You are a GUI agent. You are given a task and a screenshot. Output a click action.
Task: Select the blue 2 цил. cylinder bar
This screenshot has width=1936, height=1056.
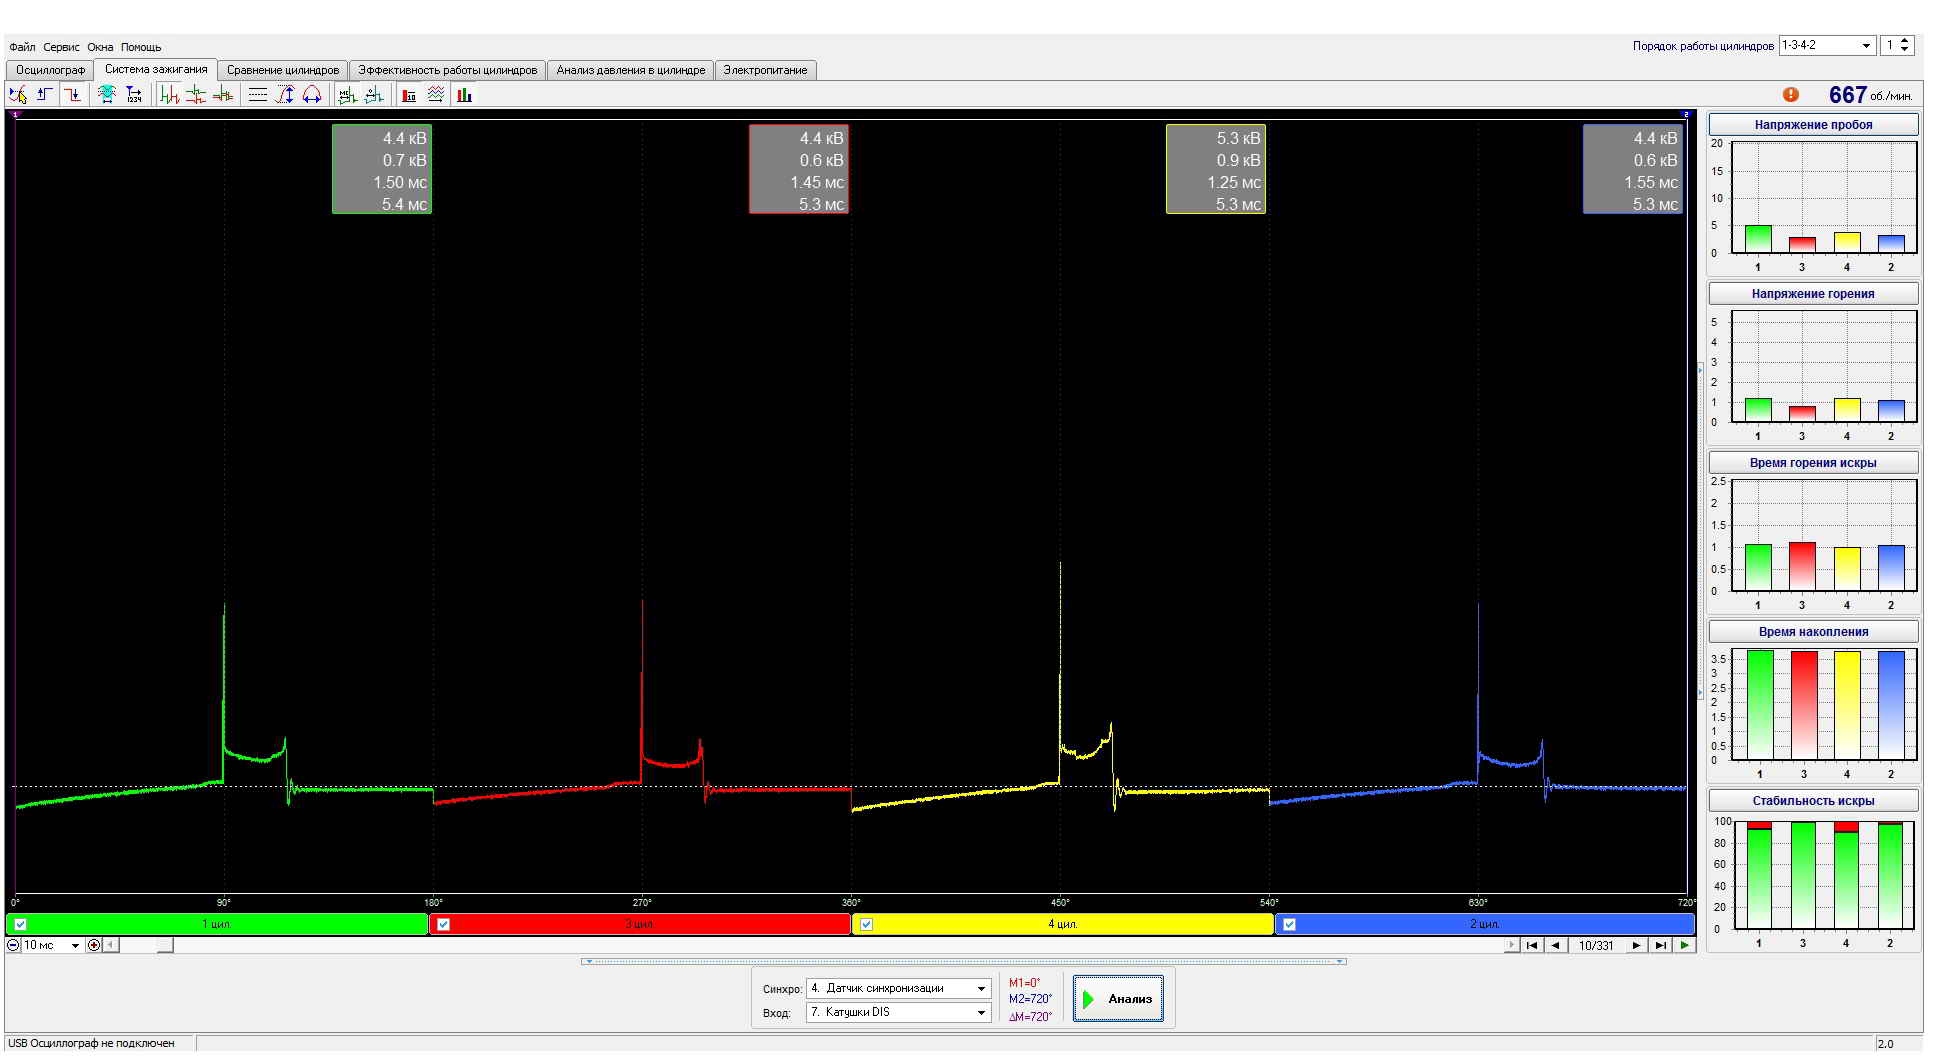click(x=1485, y=924)
